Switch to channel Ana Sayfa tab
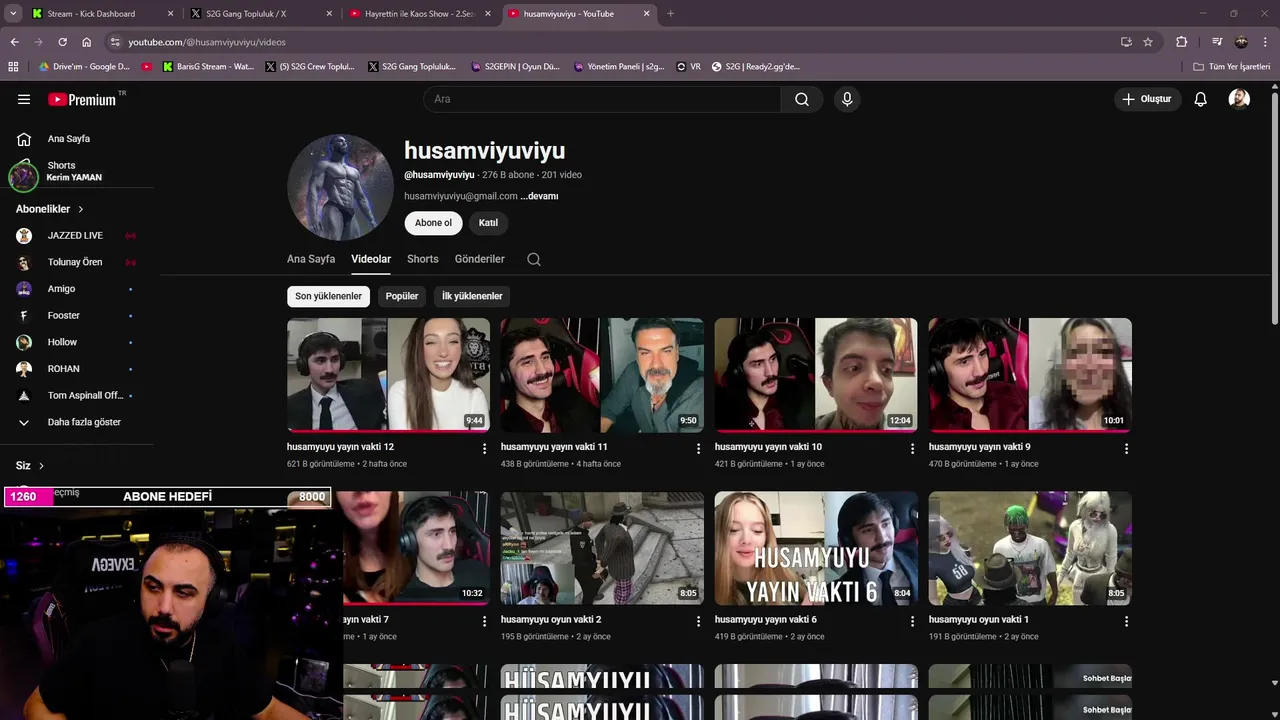Viewport: 1280px width, 720px height. 311,259
